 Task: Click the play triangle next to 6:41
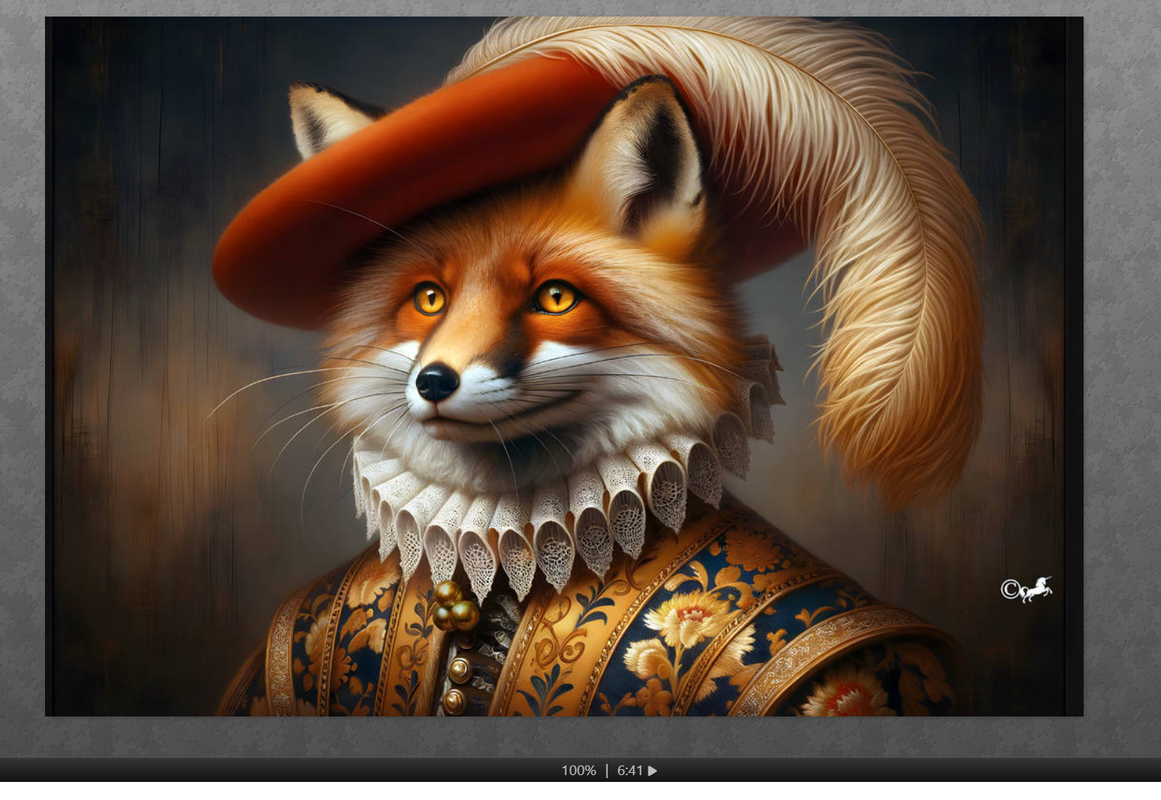click(x=652, y=770)
